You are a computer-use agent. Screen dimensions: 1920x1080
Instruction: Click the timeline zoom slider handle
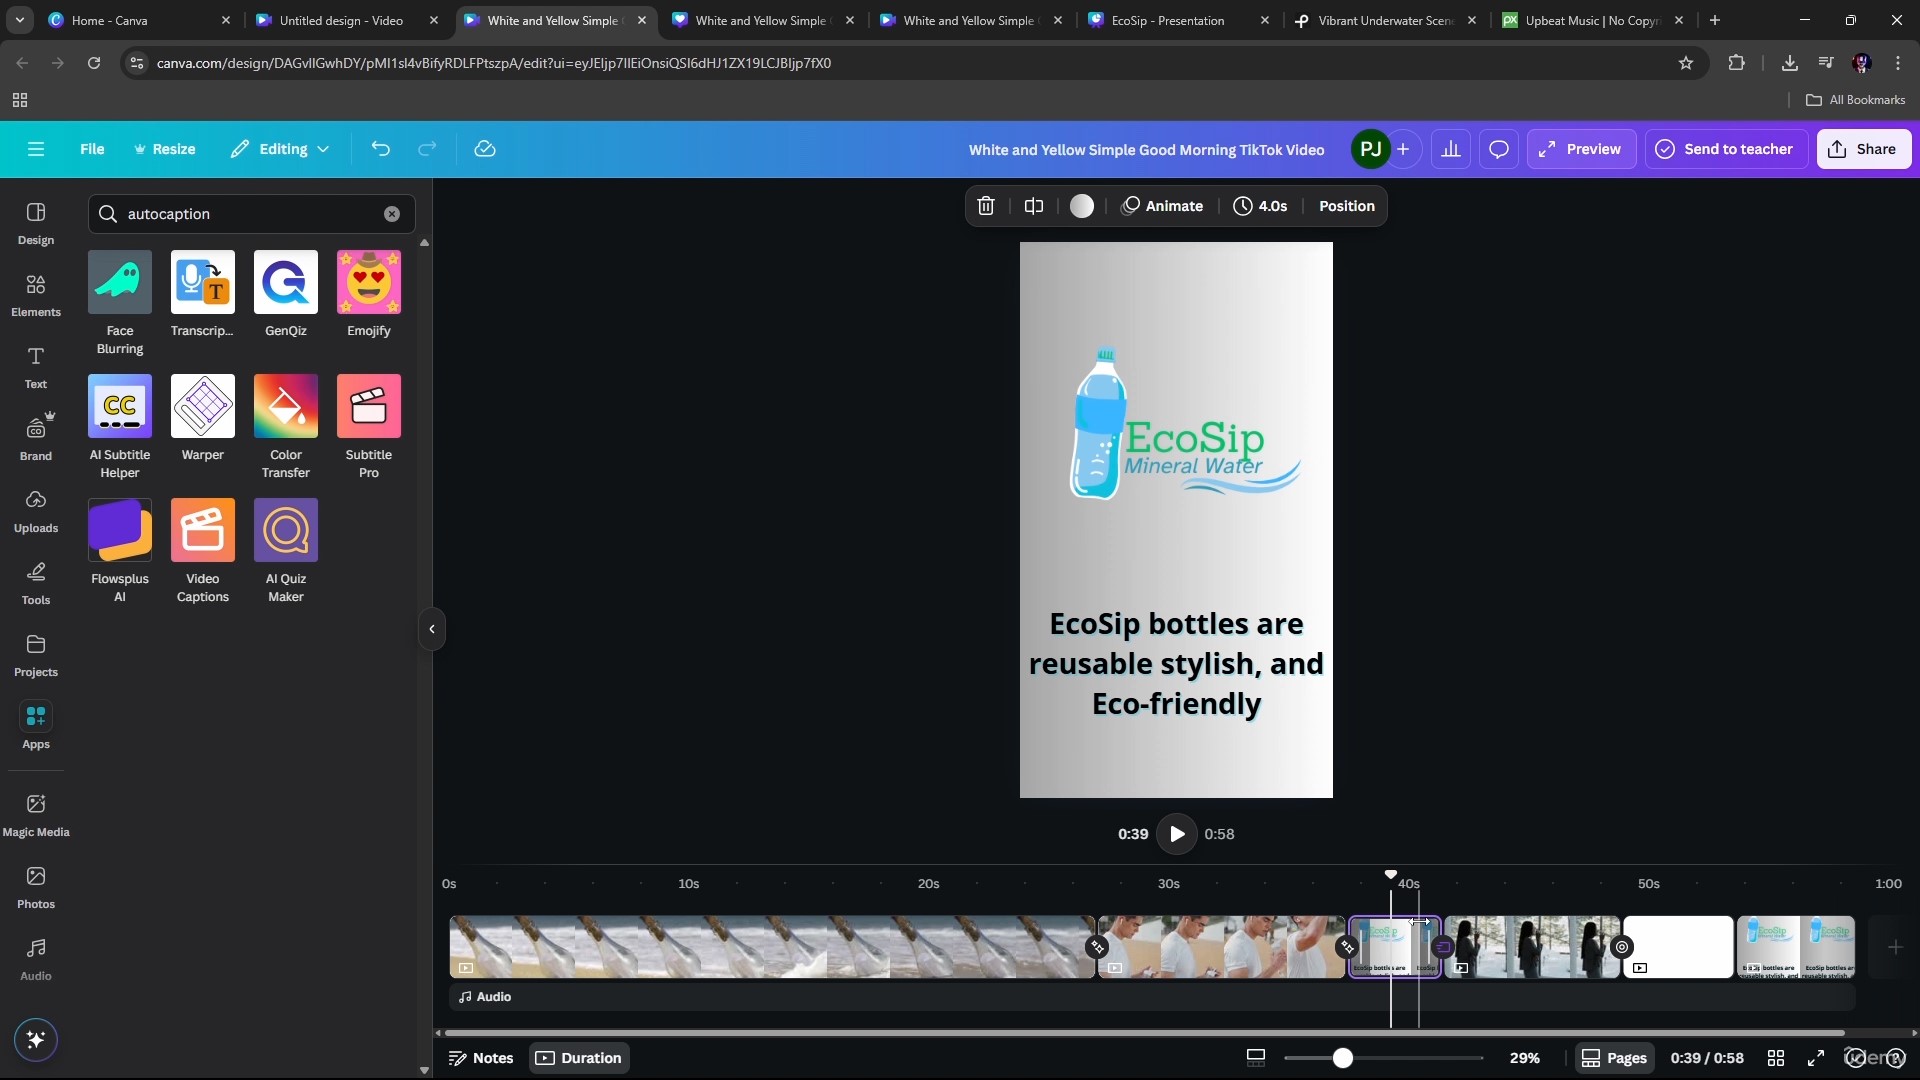tap(1342, 1058)
